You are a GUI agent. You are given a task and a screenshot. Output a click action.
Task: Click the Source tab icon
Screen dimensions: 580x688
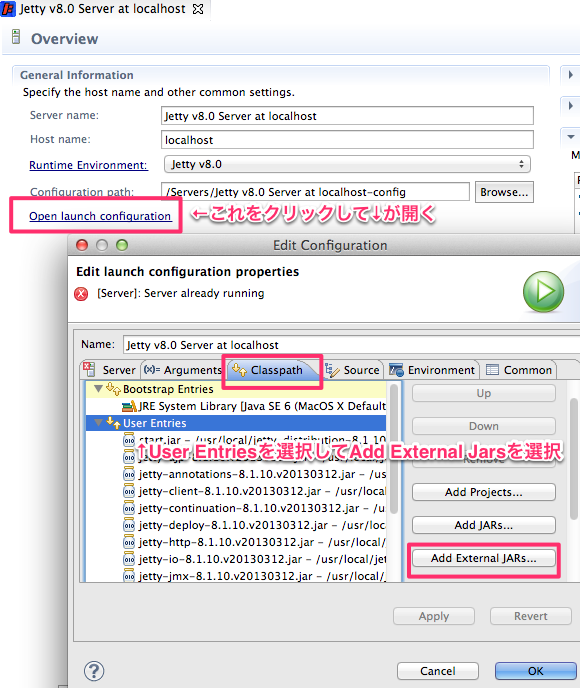click(332, 370)
